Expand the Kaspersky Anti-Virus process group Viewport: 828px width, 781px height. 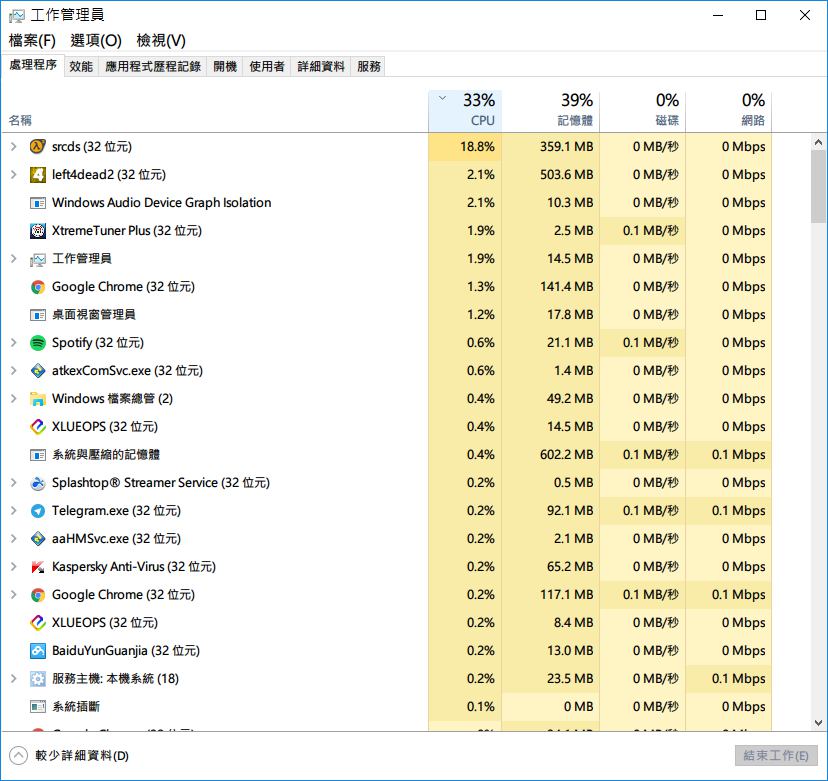[14, 567]
